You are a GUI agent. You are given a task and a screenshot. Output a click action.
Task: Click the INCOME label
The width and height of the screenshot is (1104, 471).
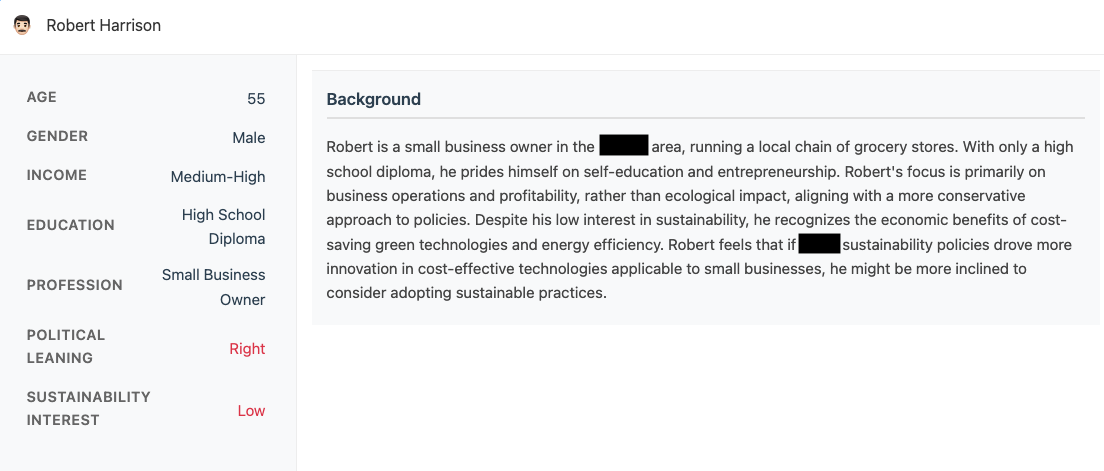56,175
